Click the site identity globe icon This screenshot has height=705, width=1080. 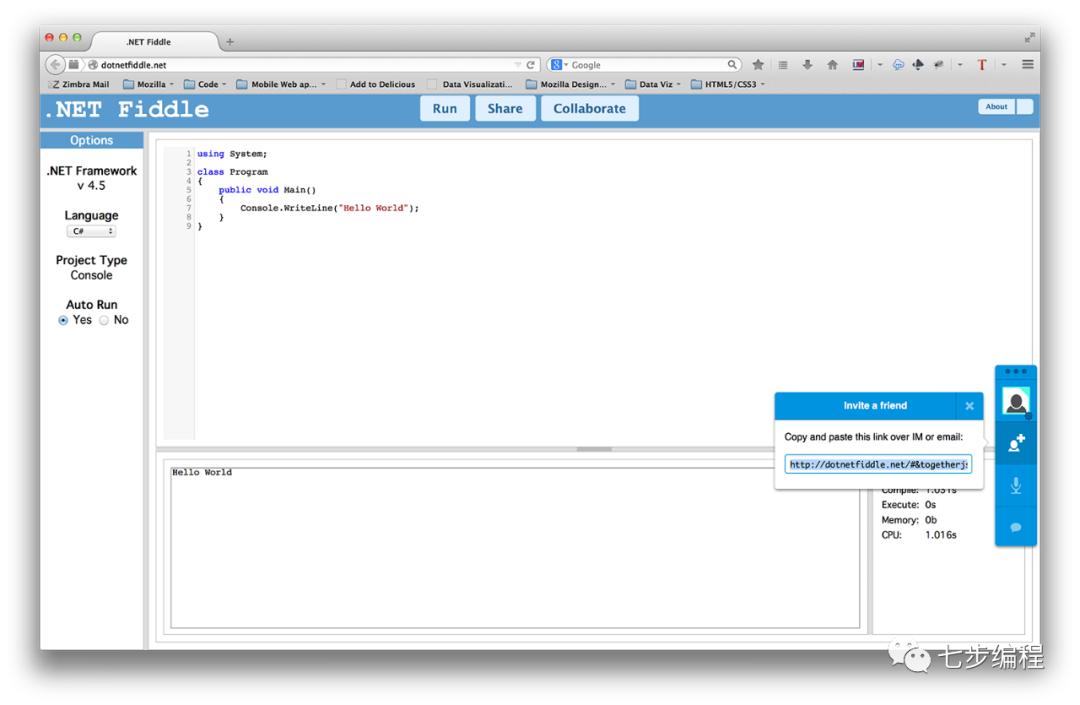(x=93, y=65)
